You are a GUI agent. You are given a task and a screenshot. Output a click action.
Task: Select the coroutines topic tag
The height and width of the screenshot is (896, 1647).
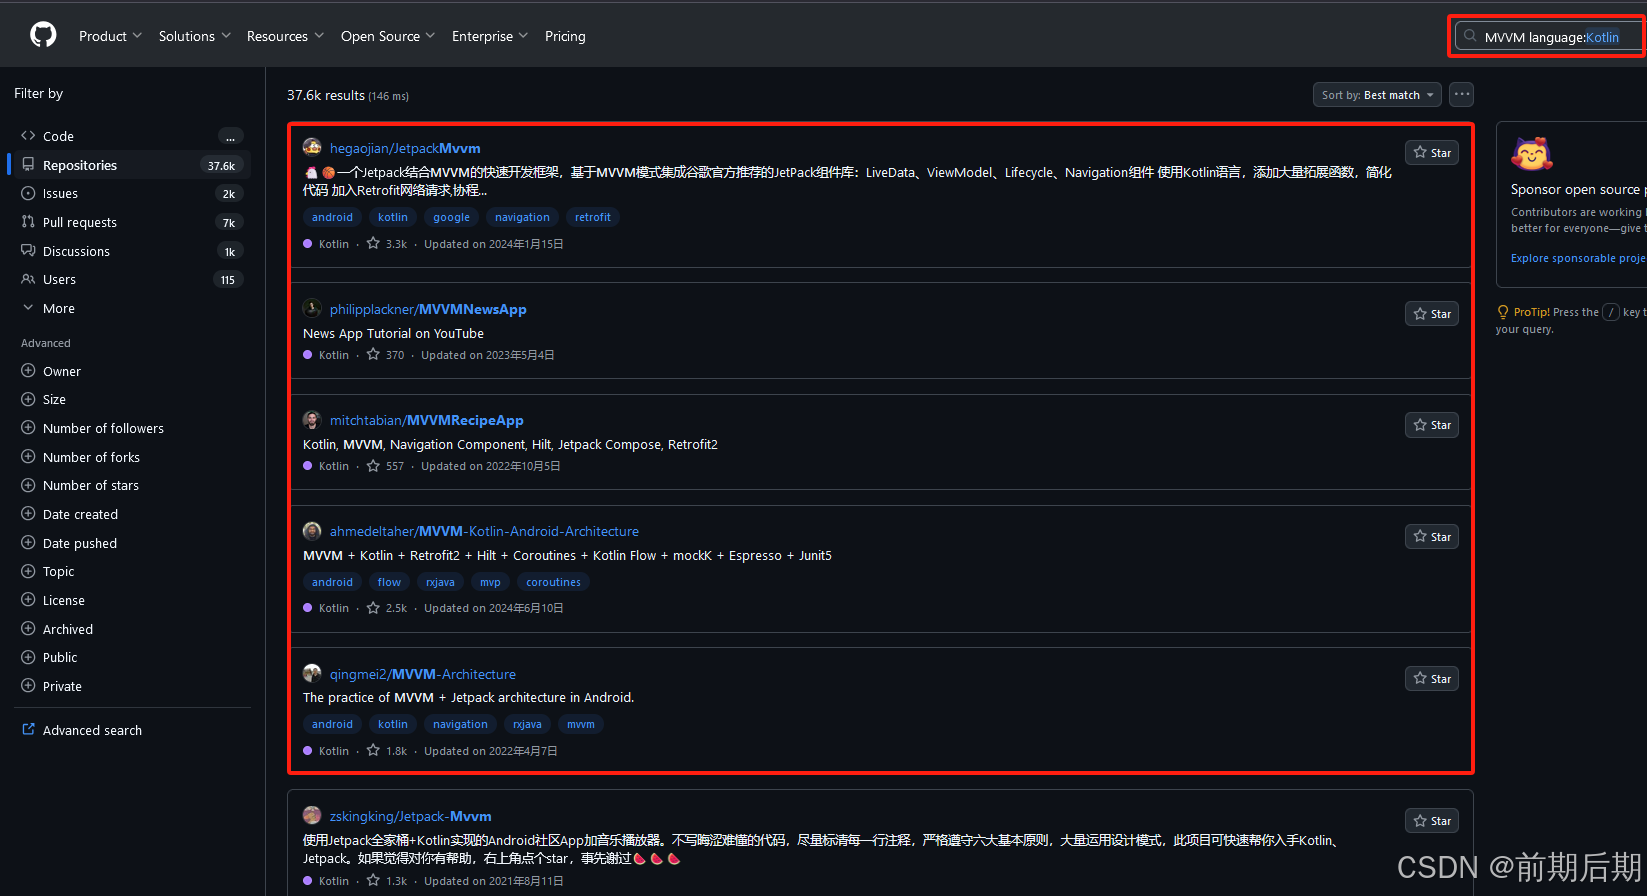(x=553, y=582)
